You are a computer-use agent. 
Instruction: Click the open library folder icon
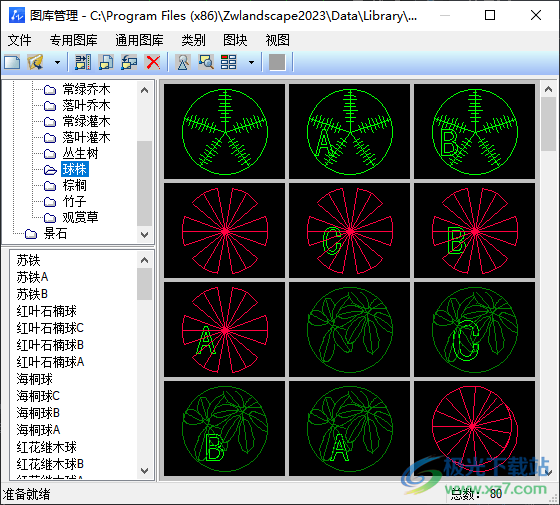[35, 62]
